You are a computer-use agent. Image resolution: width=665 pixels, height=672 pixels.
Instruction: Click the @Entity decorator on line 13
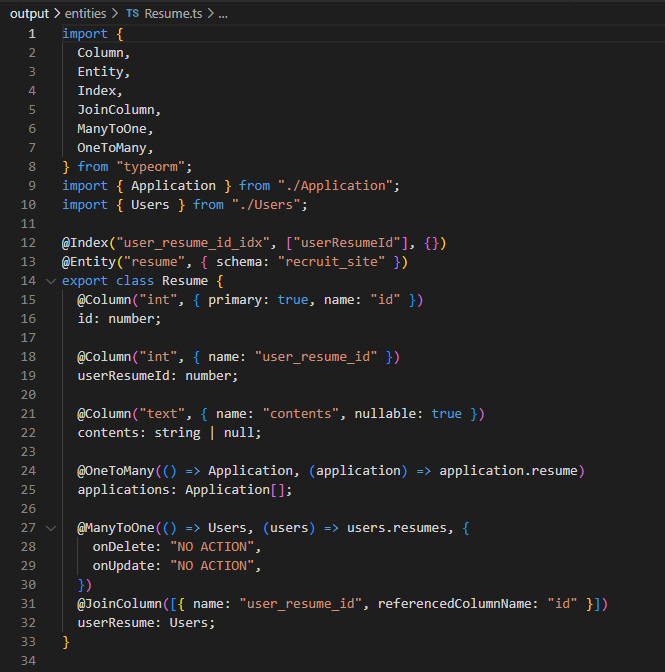coord(89,262)
